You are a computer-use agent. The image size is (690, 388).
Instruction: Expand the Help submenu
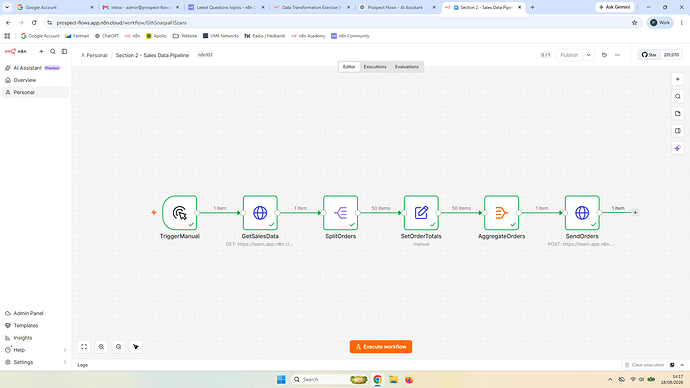tap(65, 350)
